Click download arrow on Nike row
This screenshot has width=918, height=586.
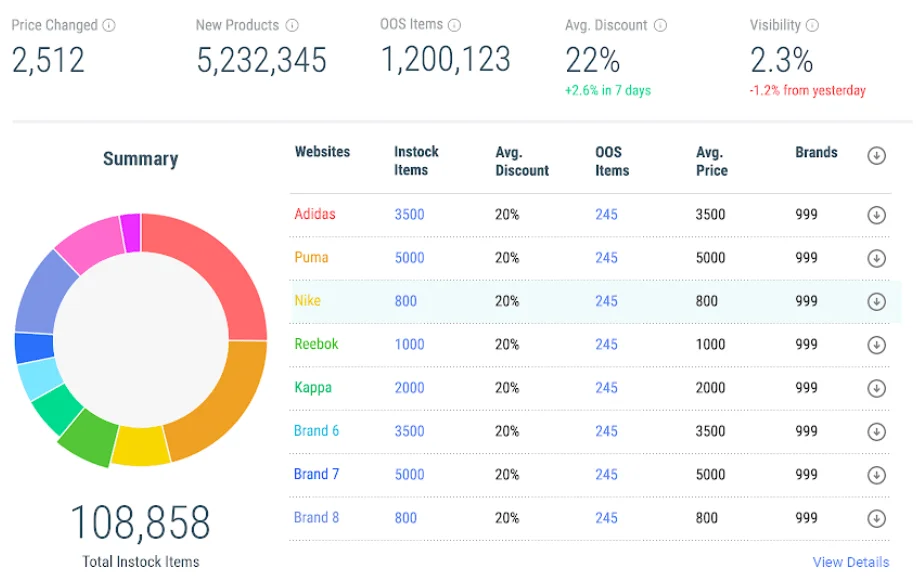coord(877,301)
